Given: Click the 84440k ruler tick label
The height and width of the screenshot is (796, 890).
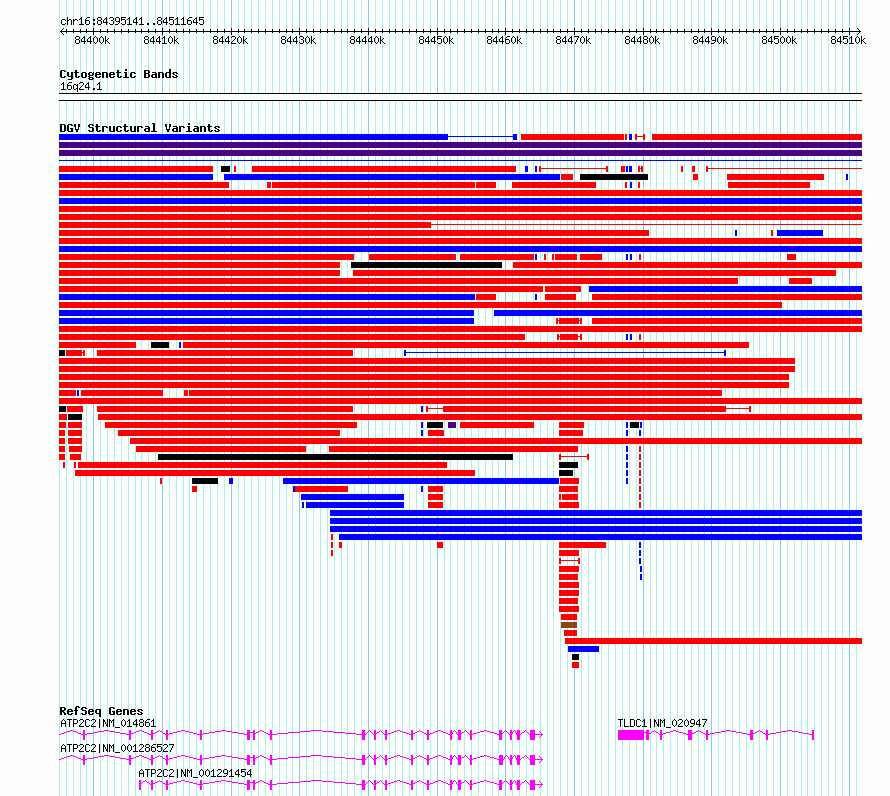Looking at the screenshot, I should (x=367, y=40).
